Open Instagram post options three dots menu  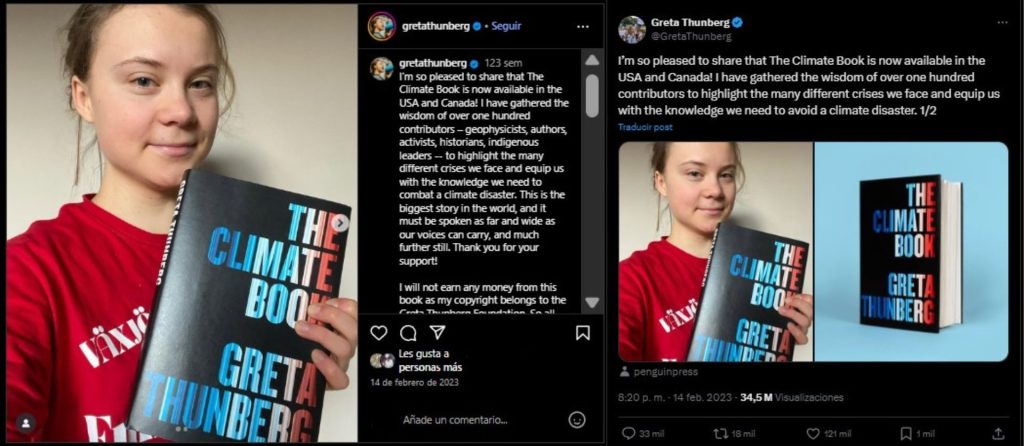583,27
